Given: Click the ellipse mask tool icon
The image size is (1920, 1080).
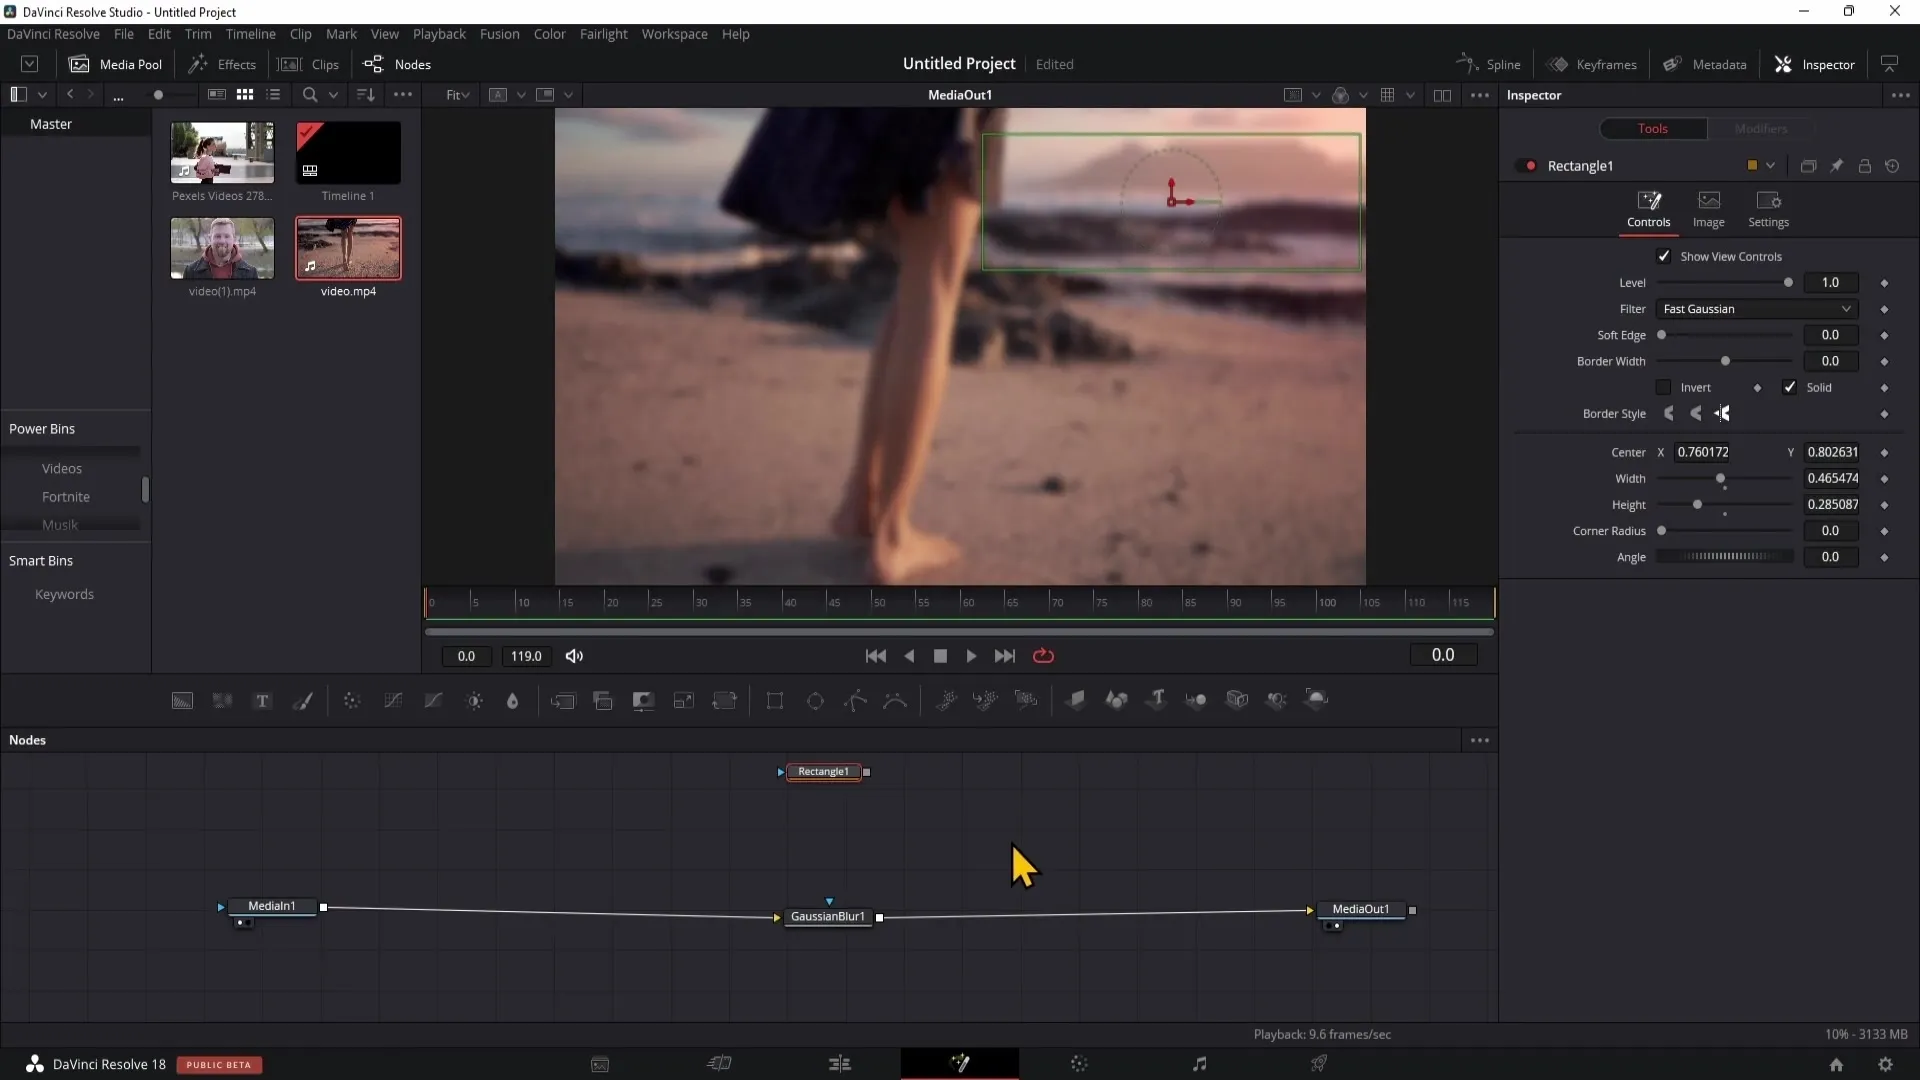Looking at the screenshot, I should click(815, 699).
